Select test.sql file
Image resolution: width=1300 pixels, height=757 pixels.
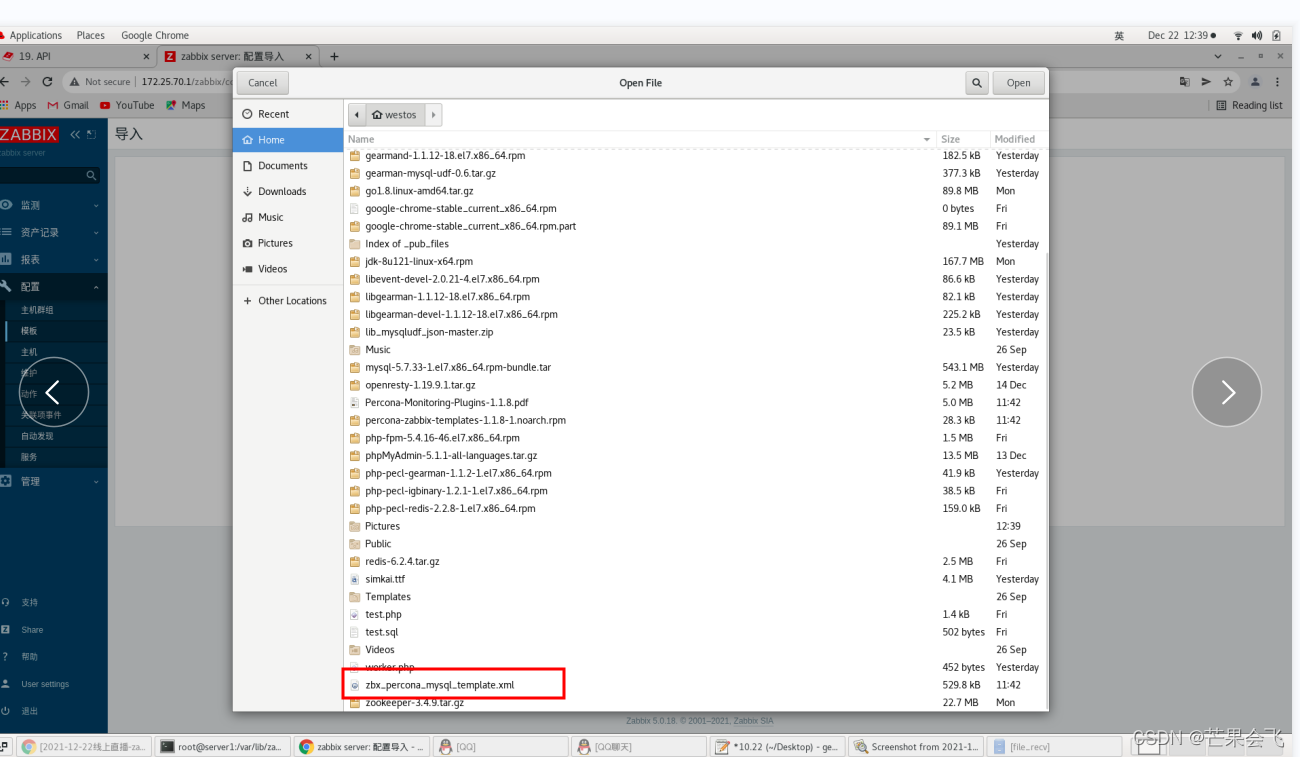tap(696, 632)
